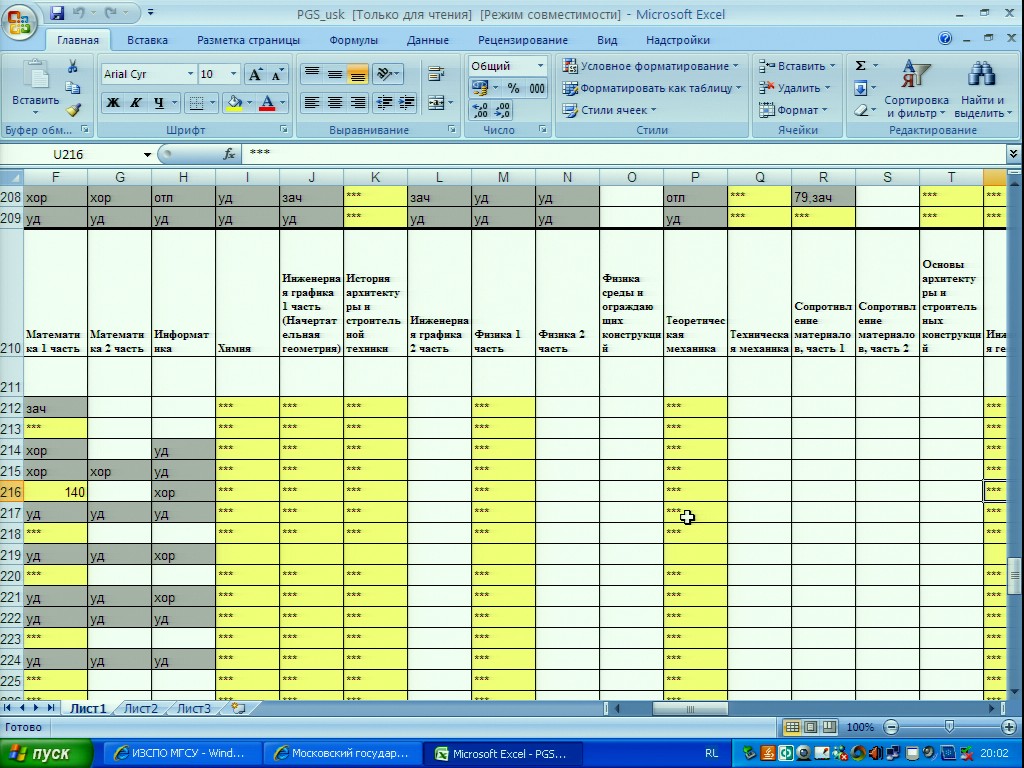Decrease font size with the small A icon
The width and height of the screenshot is (1024, 768).
click(277, 74)
